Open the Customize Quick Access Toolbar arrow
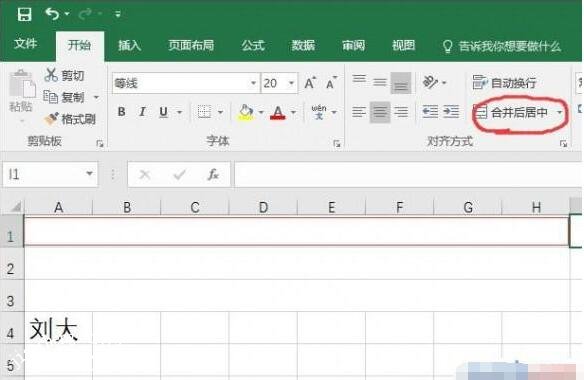584x380 pixels. click(x=118, y=14)
